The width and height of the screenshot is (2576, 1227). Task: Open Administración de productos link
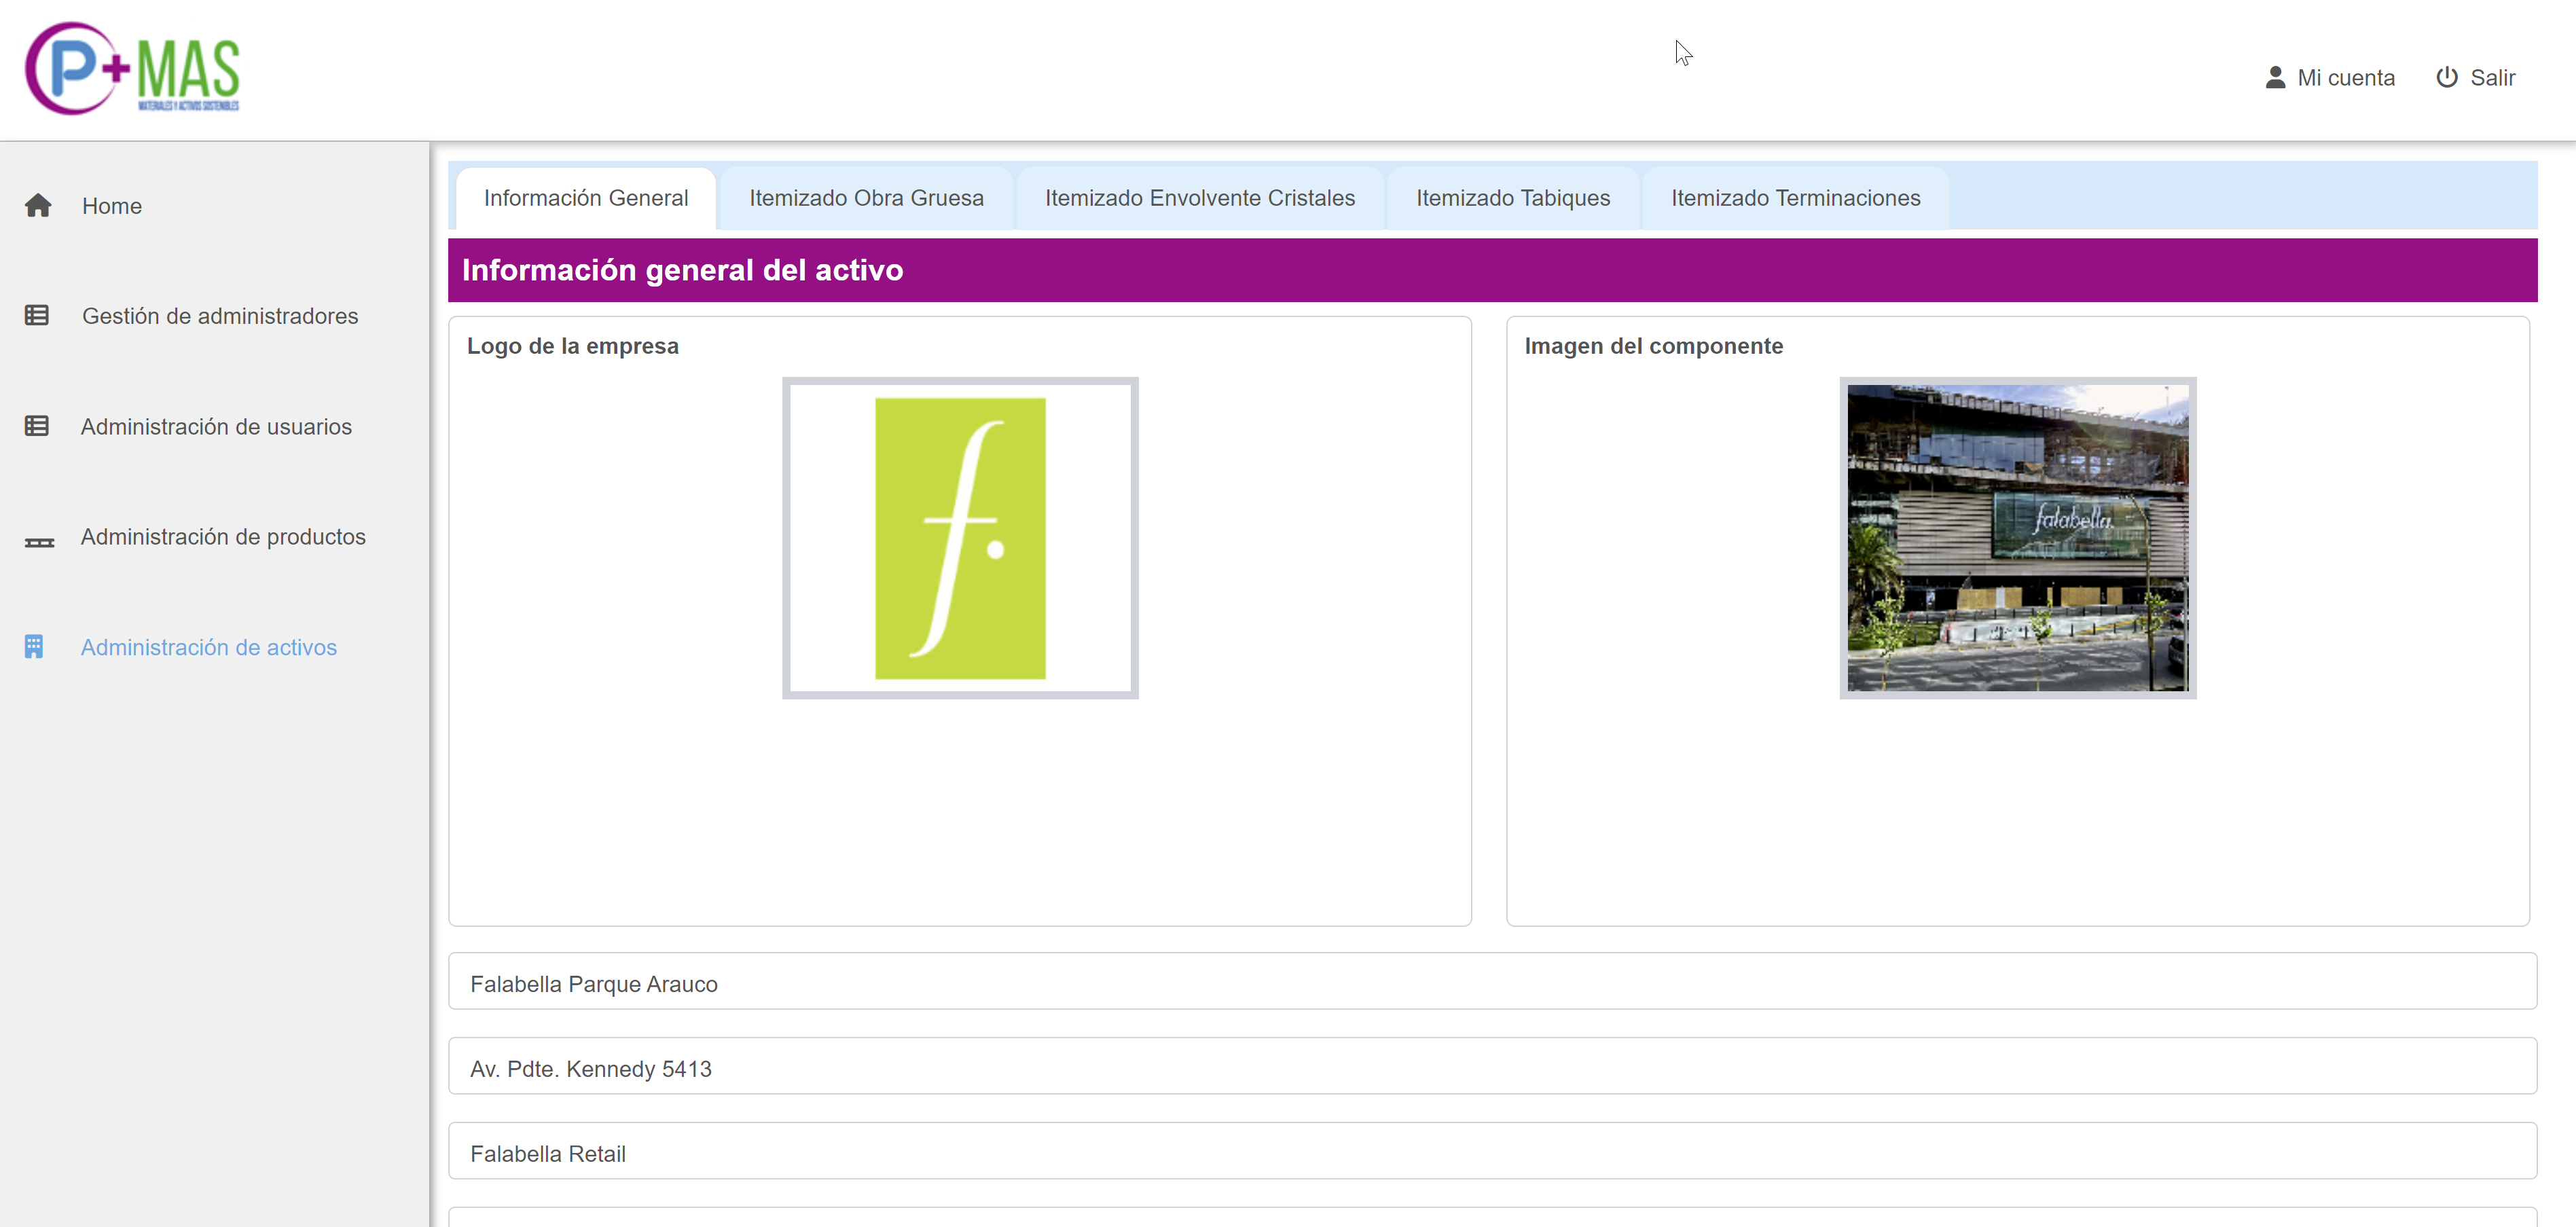point(223,537)
